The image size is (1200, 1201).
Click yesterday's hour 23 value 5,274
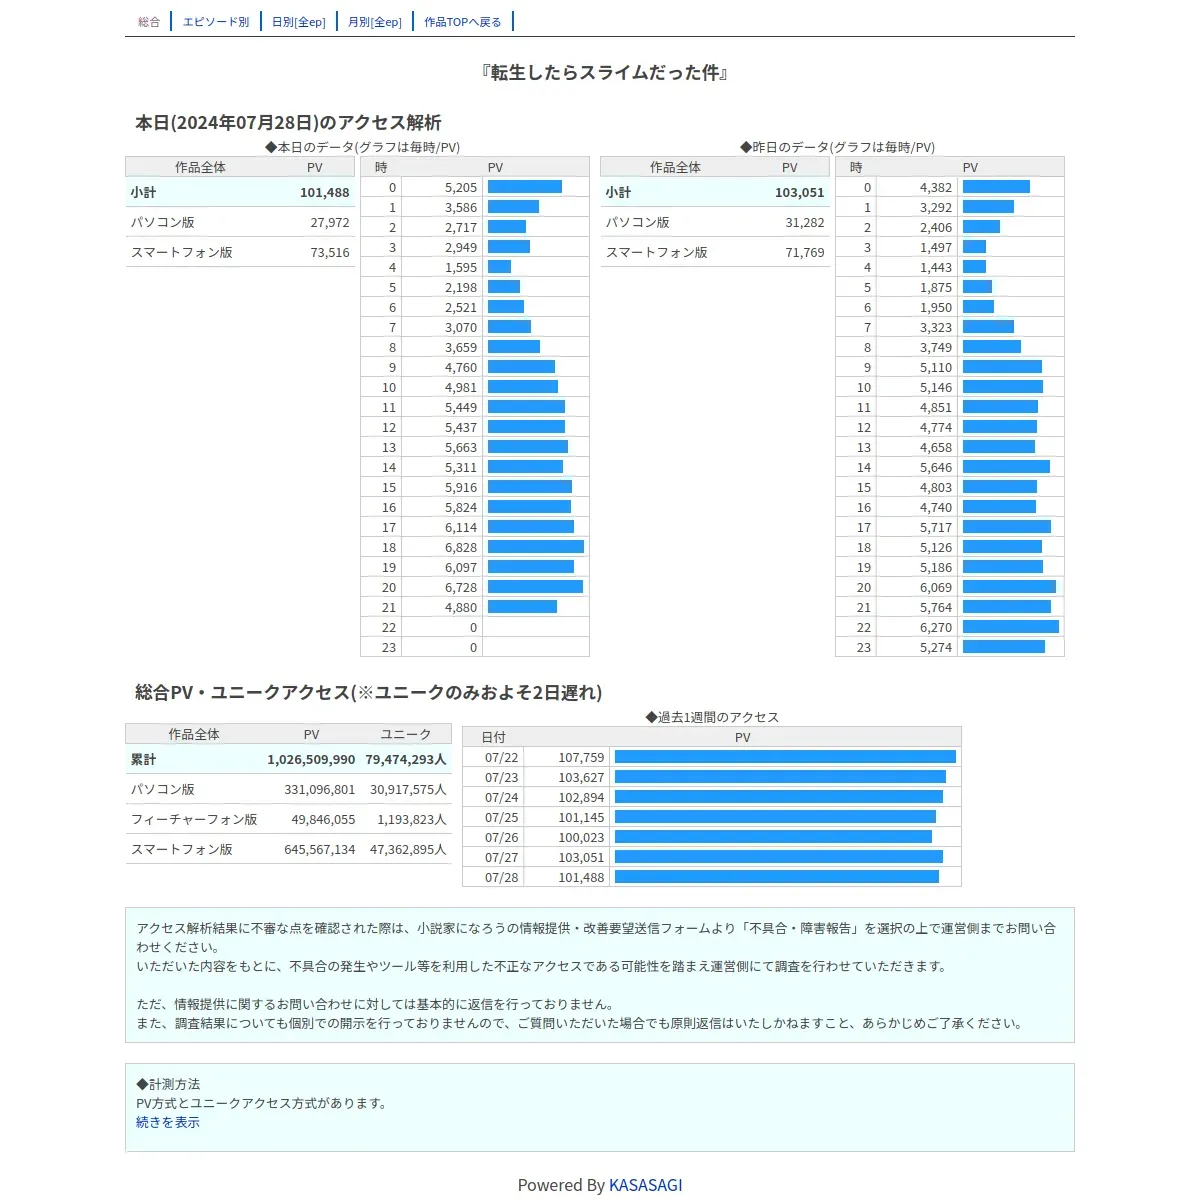[x=936, y=647]
